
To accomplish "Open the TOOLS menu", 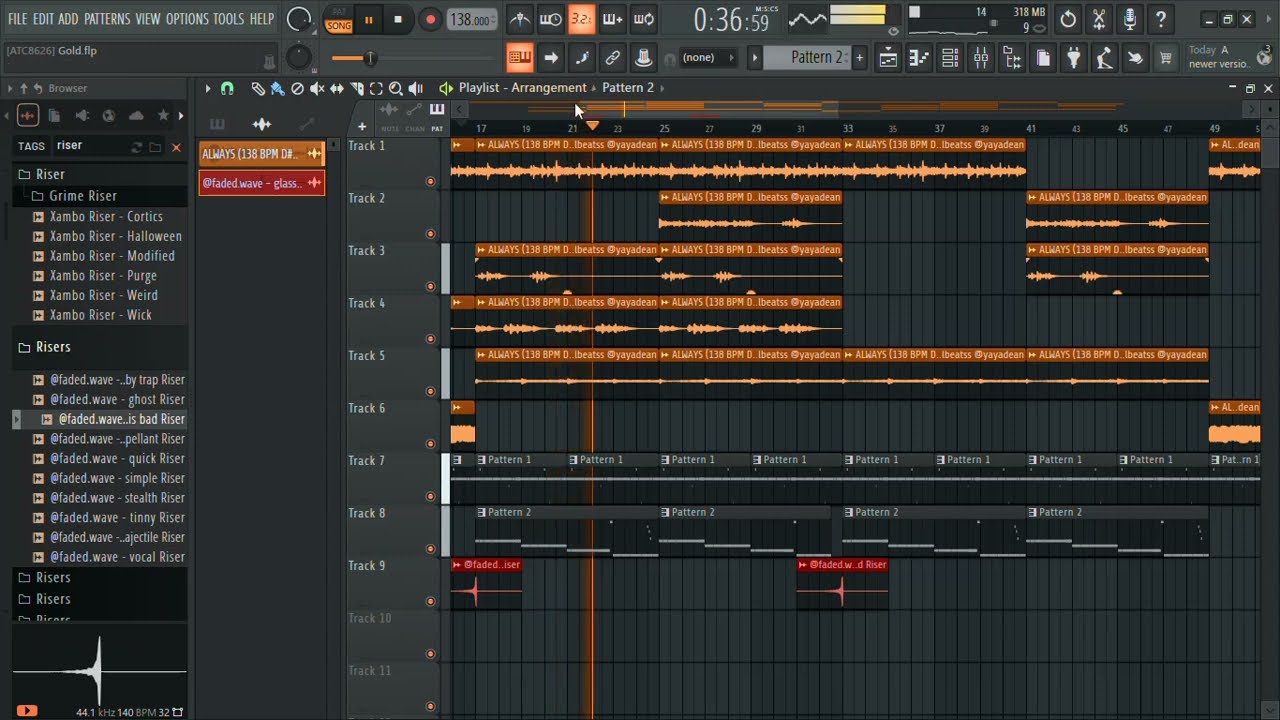I will point(228,19).
